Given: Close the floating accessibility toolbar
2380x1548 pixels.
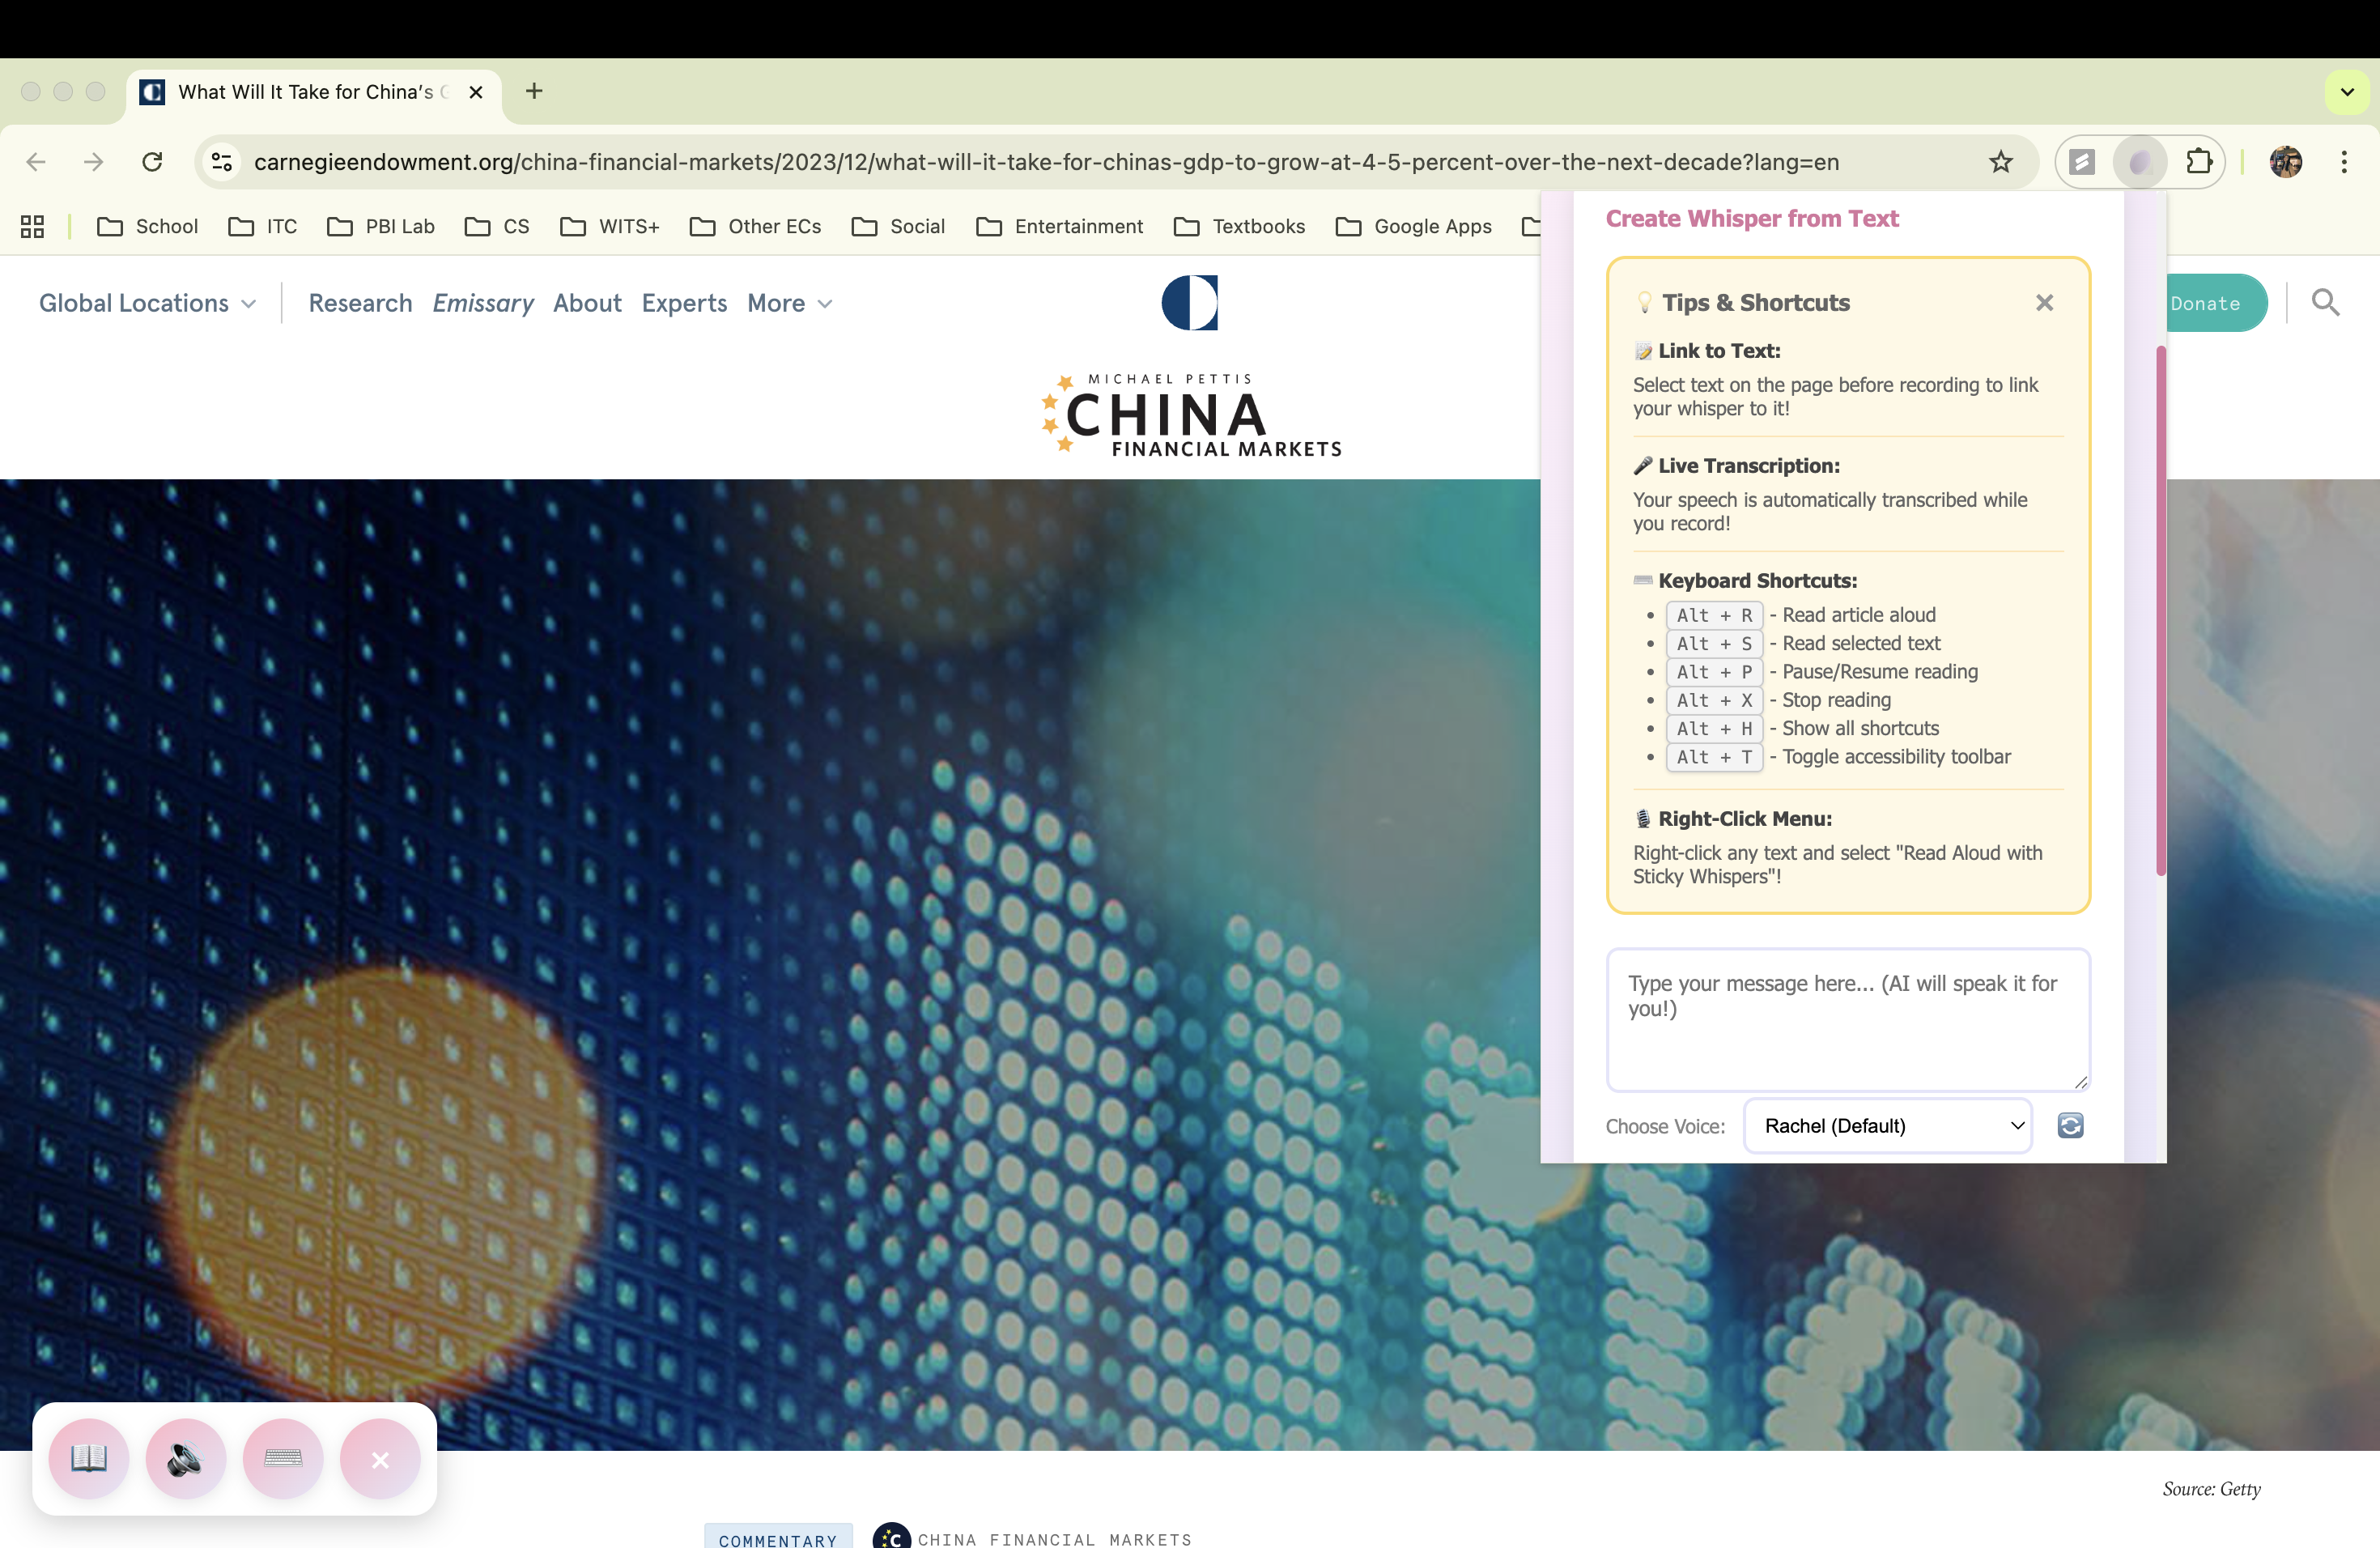Looking at the screenshot, I should [380, 1458].
